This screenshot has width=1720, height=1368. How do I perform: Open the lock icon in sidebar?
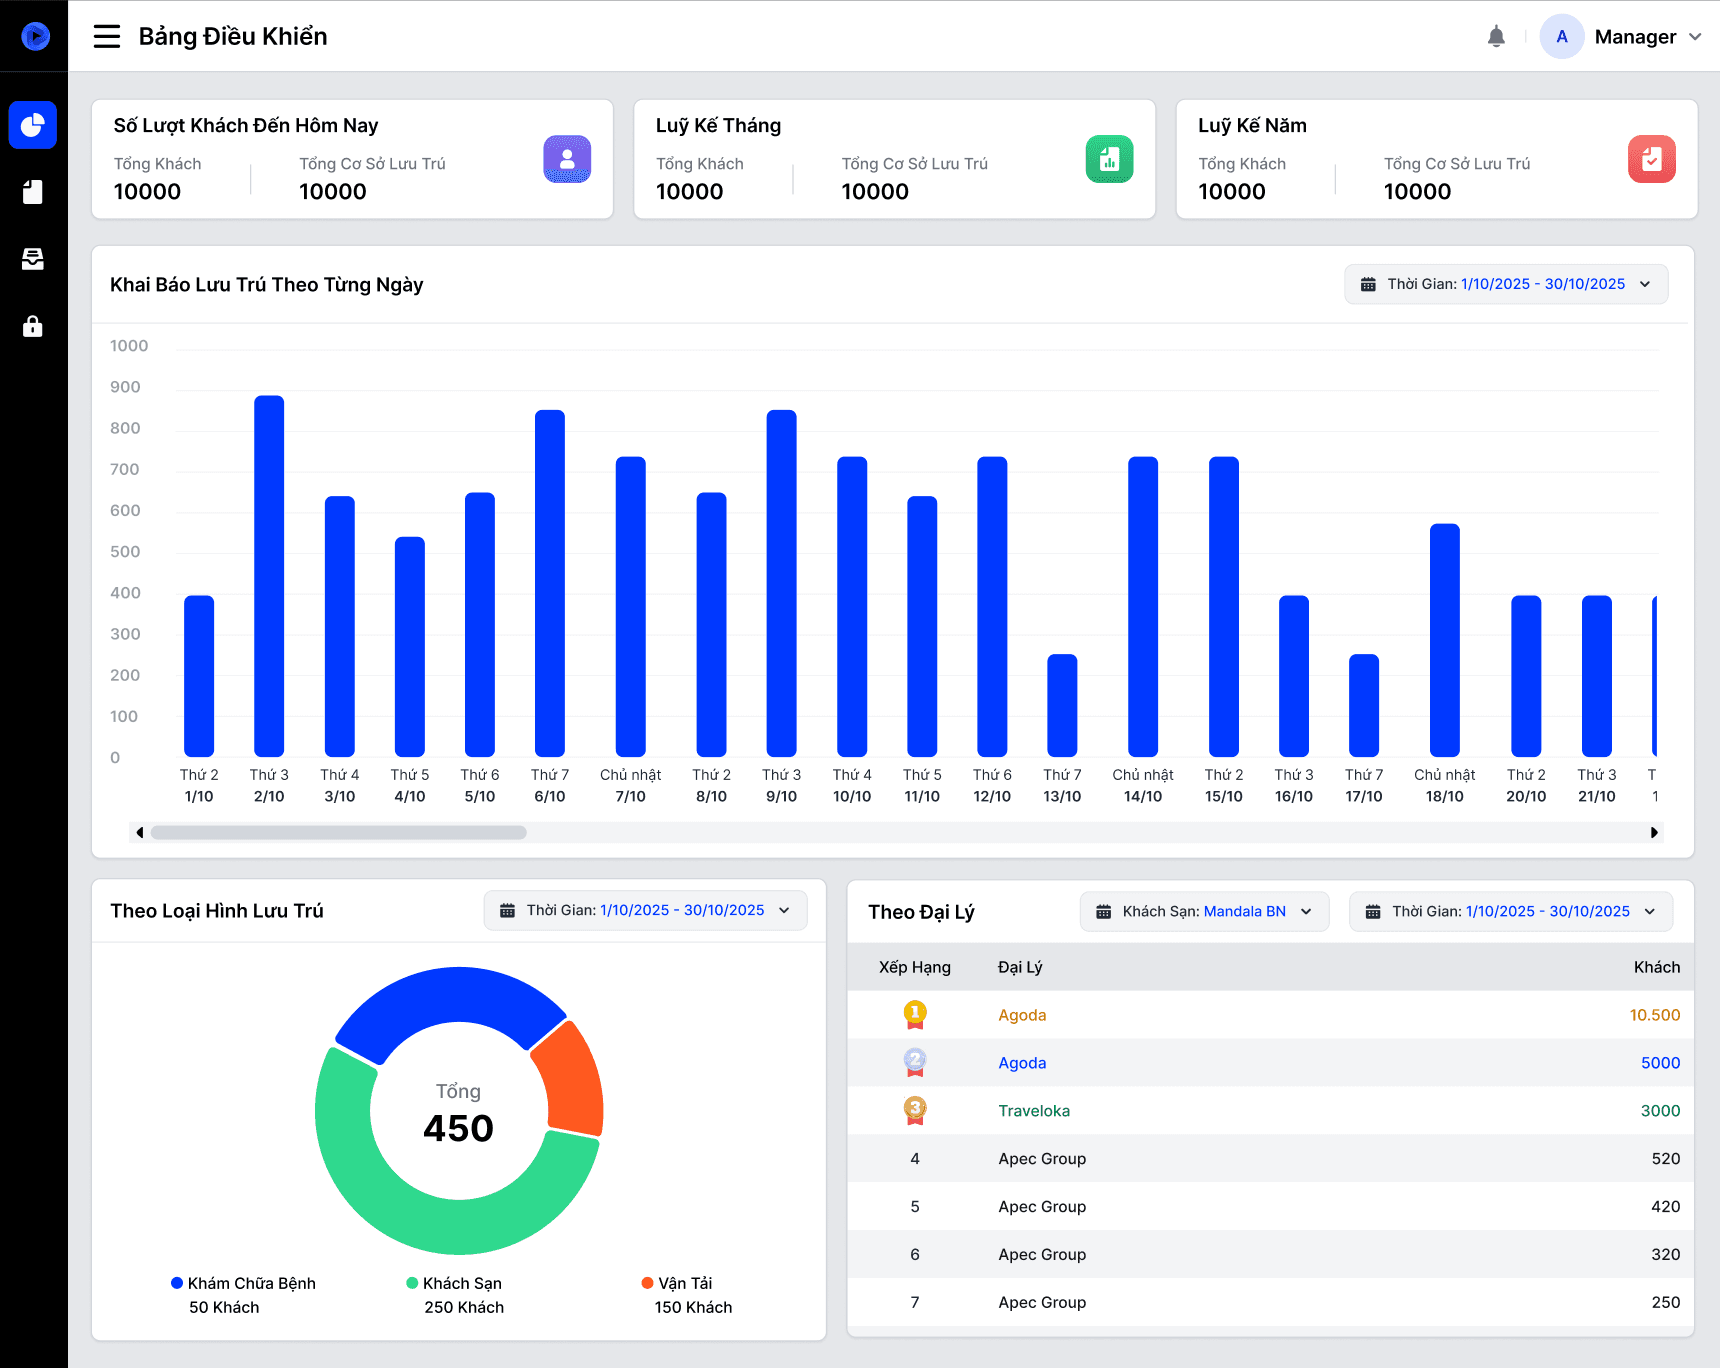click(x=33, y=326)
